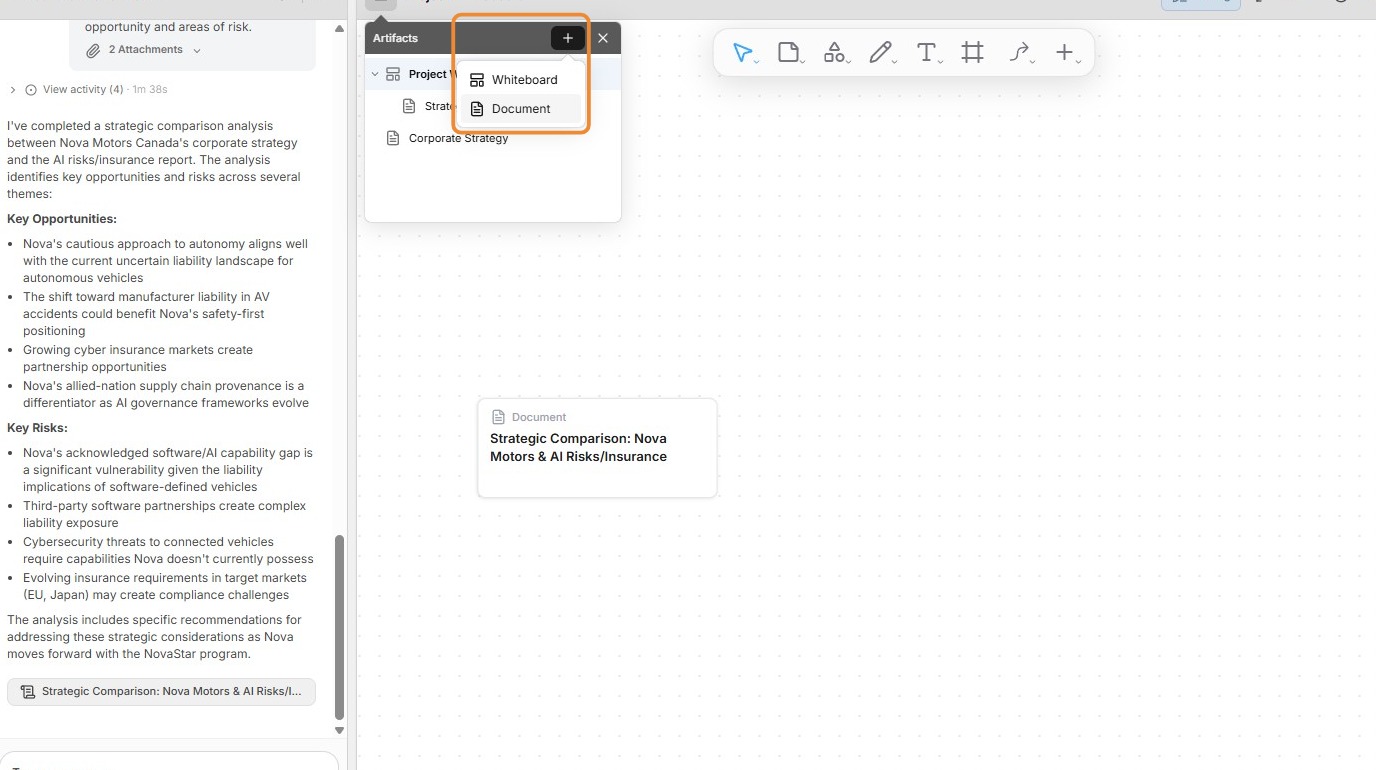Click bullet about software/AI capability gap
The height and width of the screenshot is (770, 1376).
point(167,470)
